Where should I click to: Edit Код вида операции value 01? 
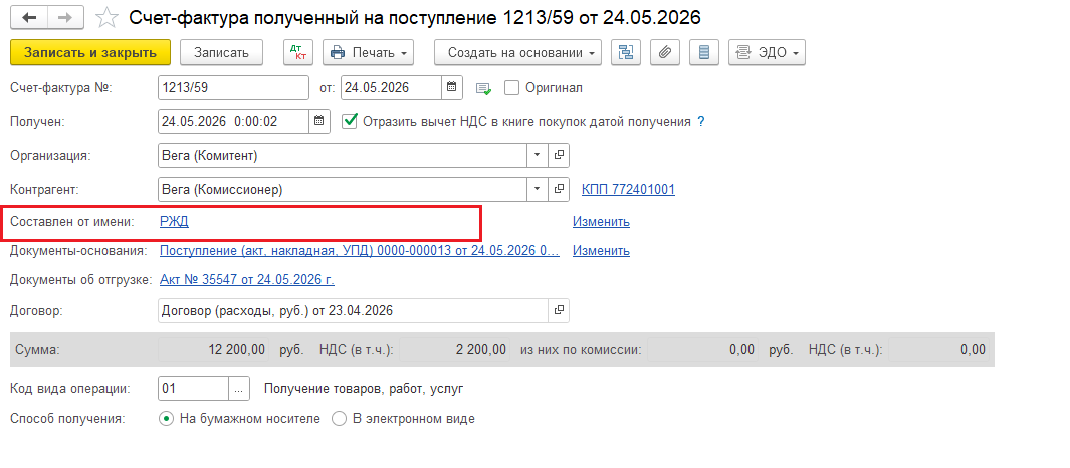coord(192,389)
